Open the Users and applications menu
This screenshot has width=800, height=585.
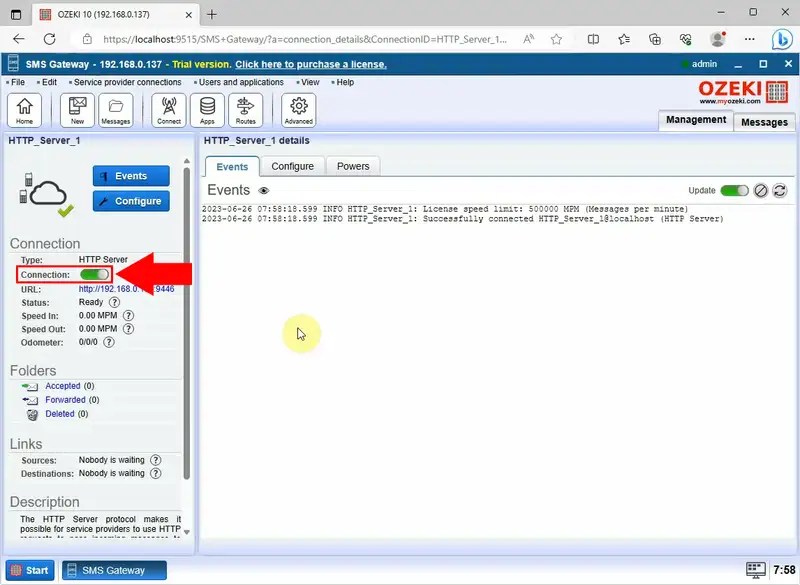coord(241,82)
